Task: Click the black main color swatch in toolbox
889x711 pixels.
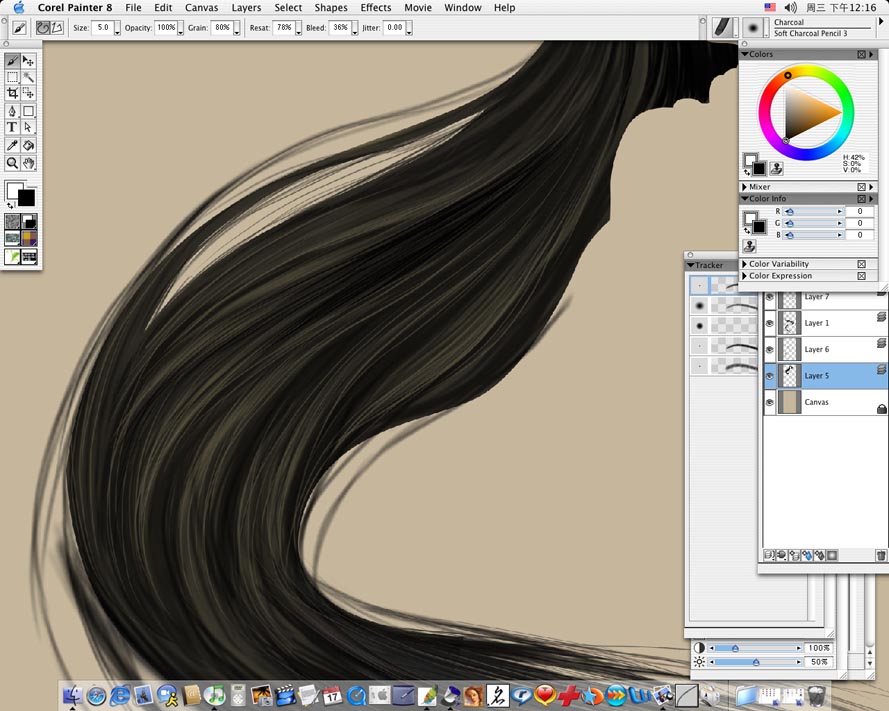Action: (27, 198)
